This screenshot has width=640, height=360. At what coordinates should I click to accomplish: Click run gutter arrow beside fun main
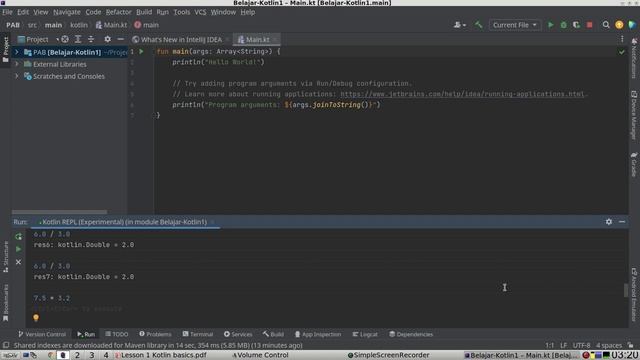[x=141, y=51]
